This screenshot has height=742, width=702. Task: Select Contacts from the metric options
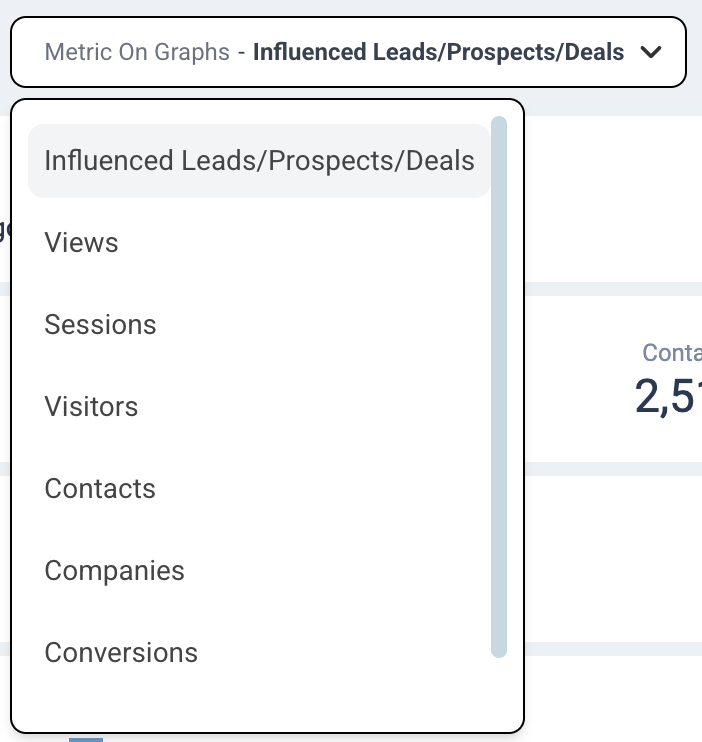coord(101,489)
